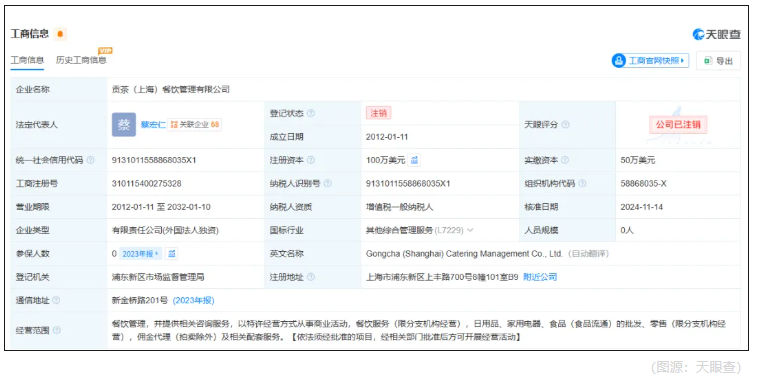
Task: Click the 注销 status tag
Action: tap(378, 113)
